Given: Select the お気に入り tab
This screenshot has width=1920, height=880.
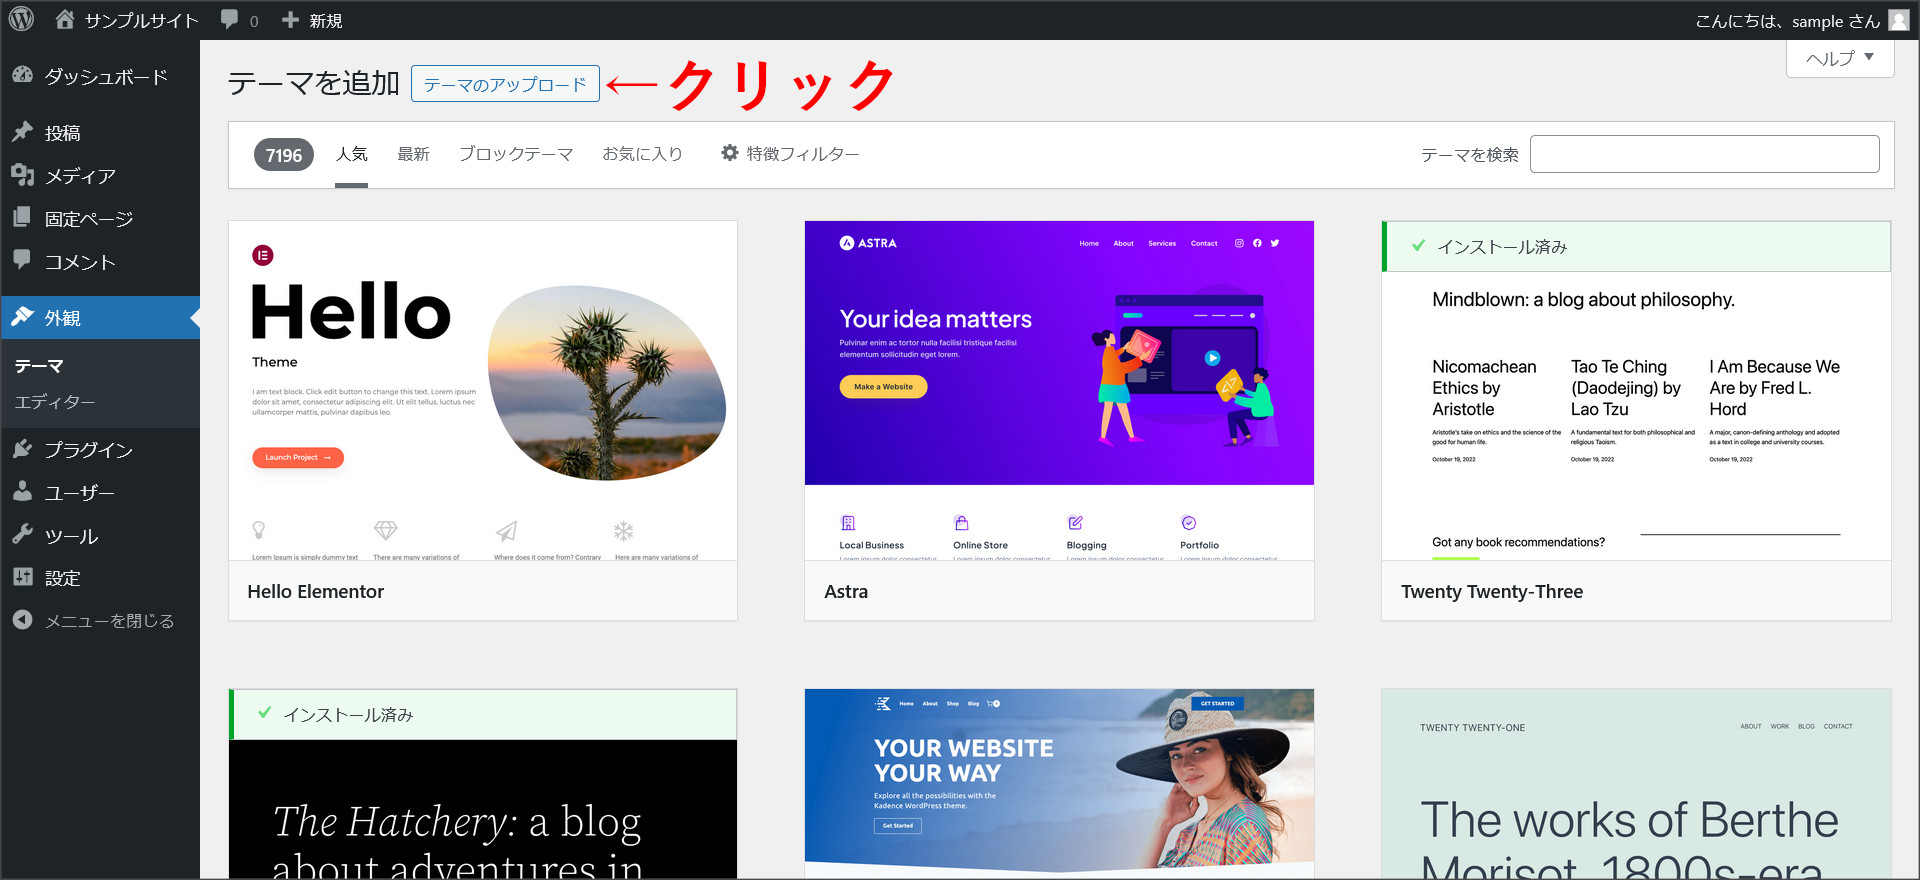Looking at the screenshot, I should point(642,154).
